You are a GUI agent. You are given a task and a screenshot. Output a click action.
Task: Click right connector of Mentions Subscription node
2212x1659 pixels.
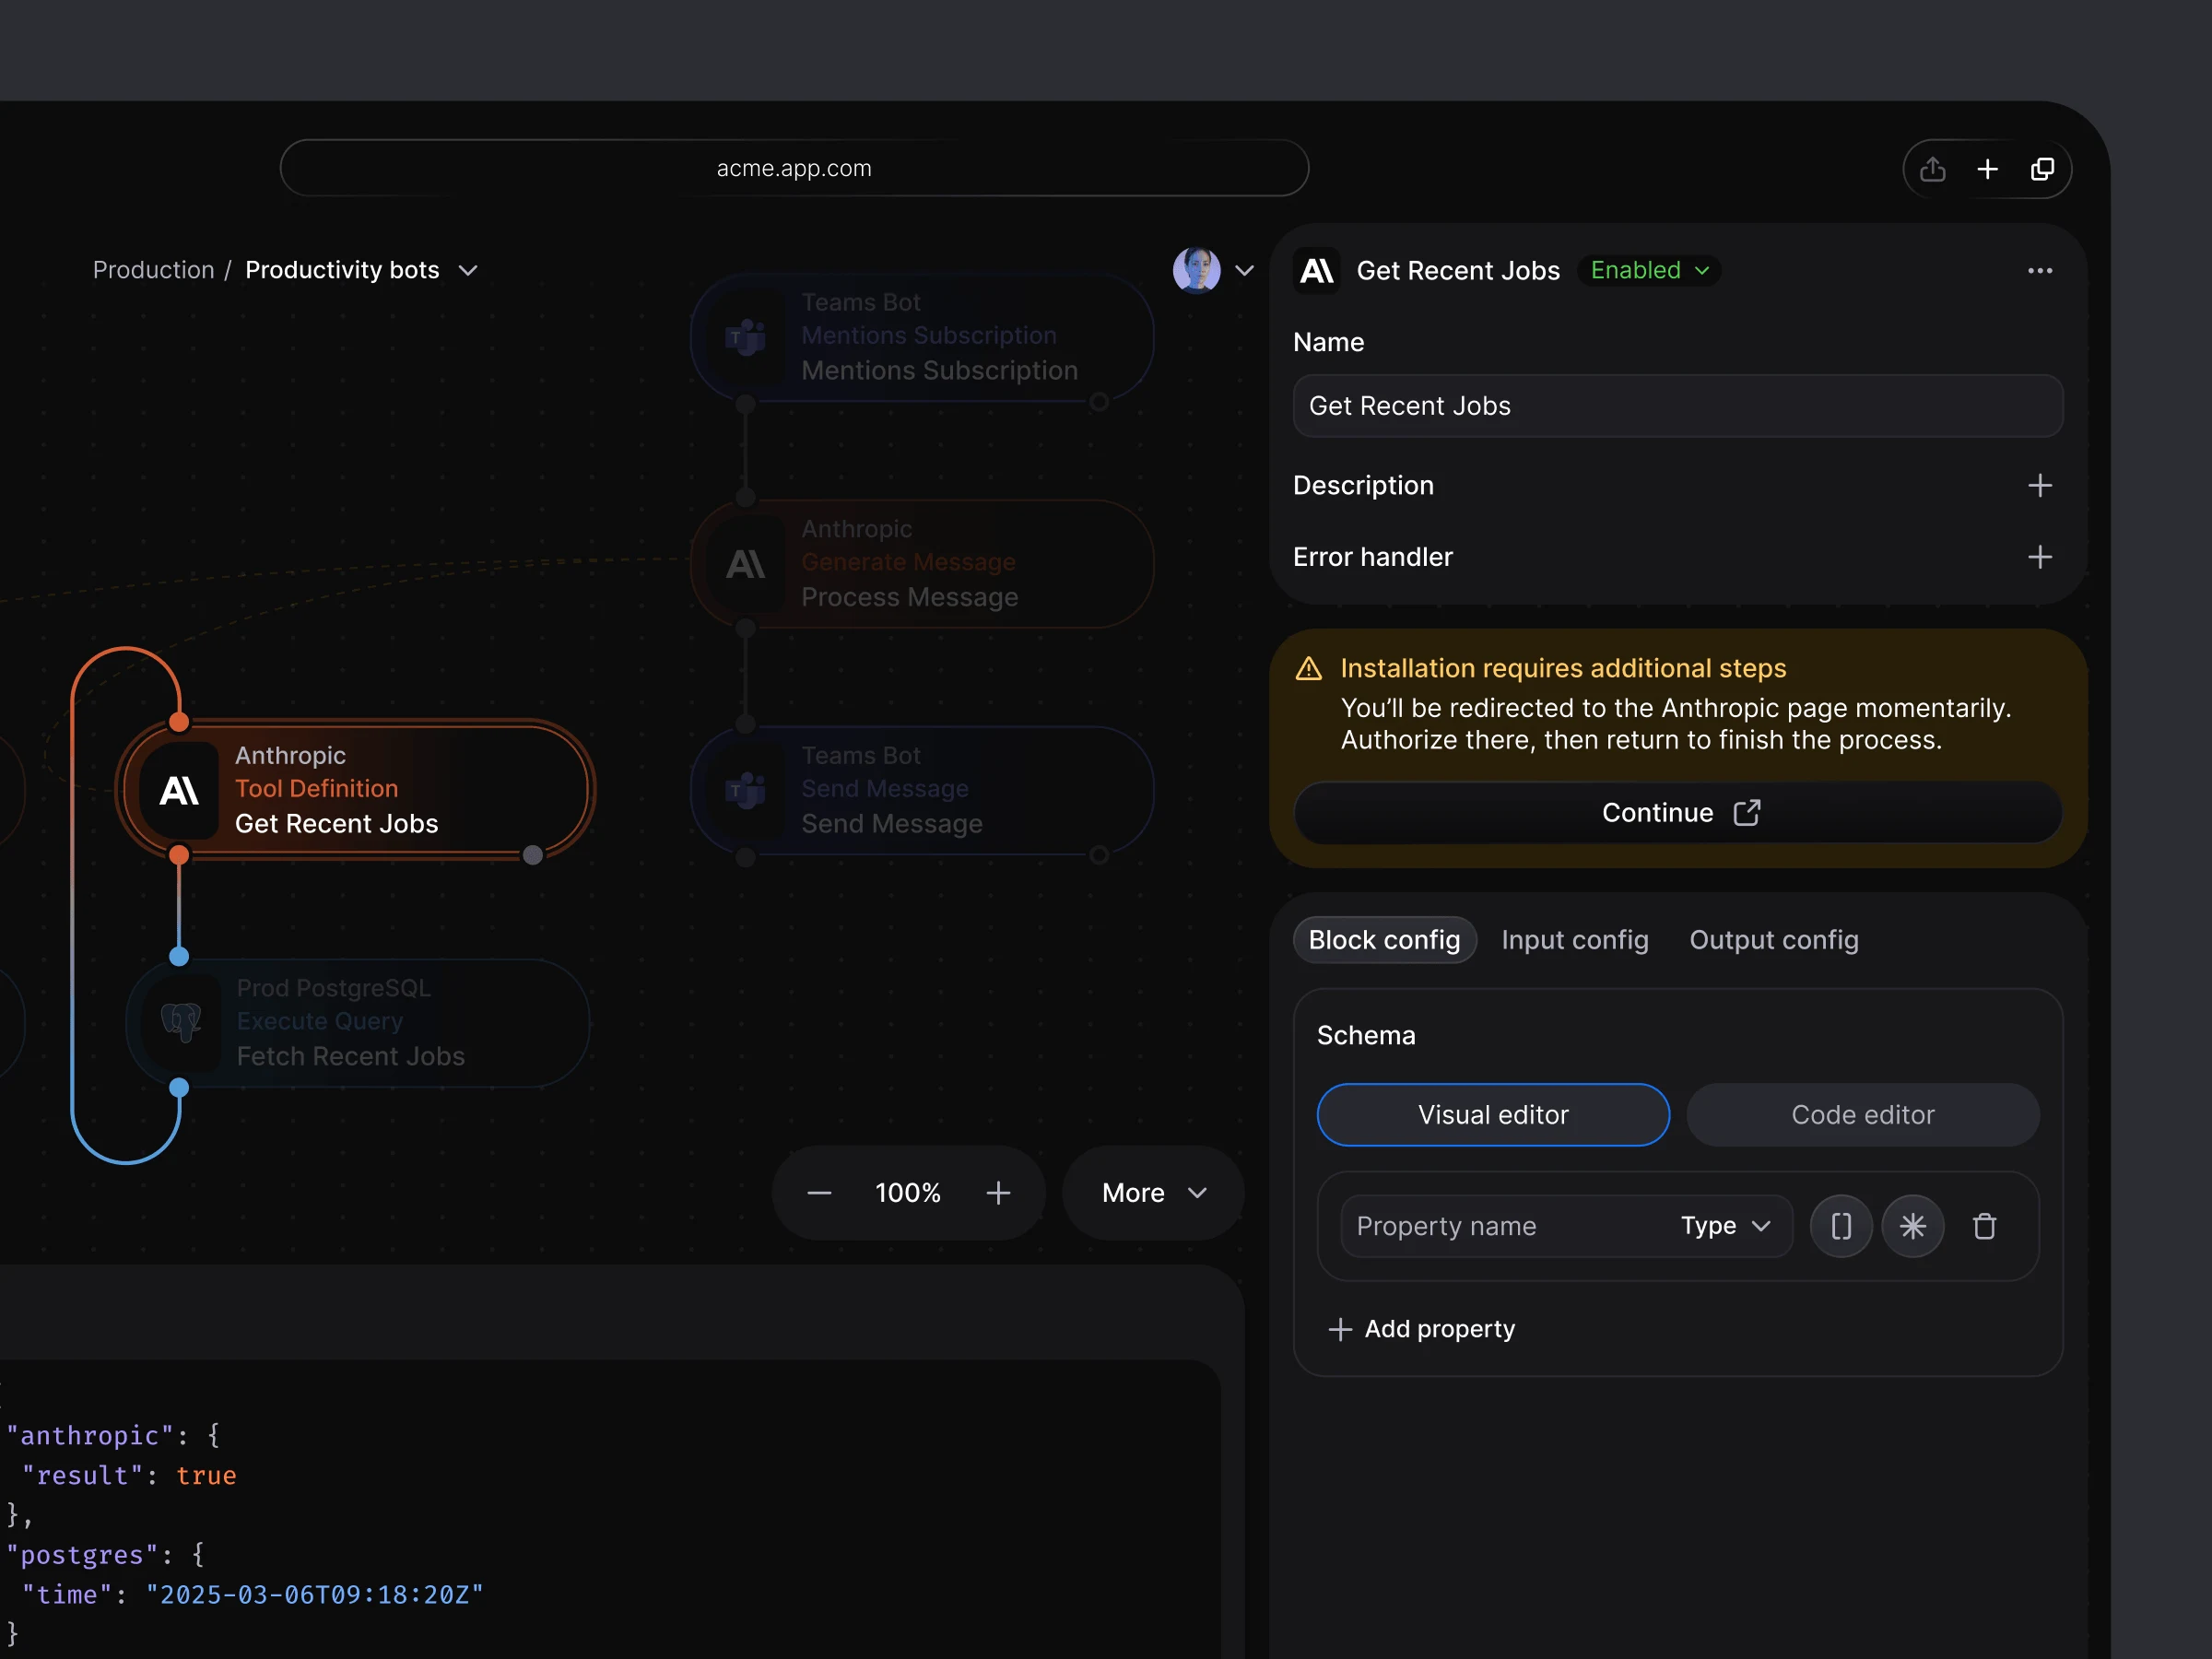(x=1099, y=402)
